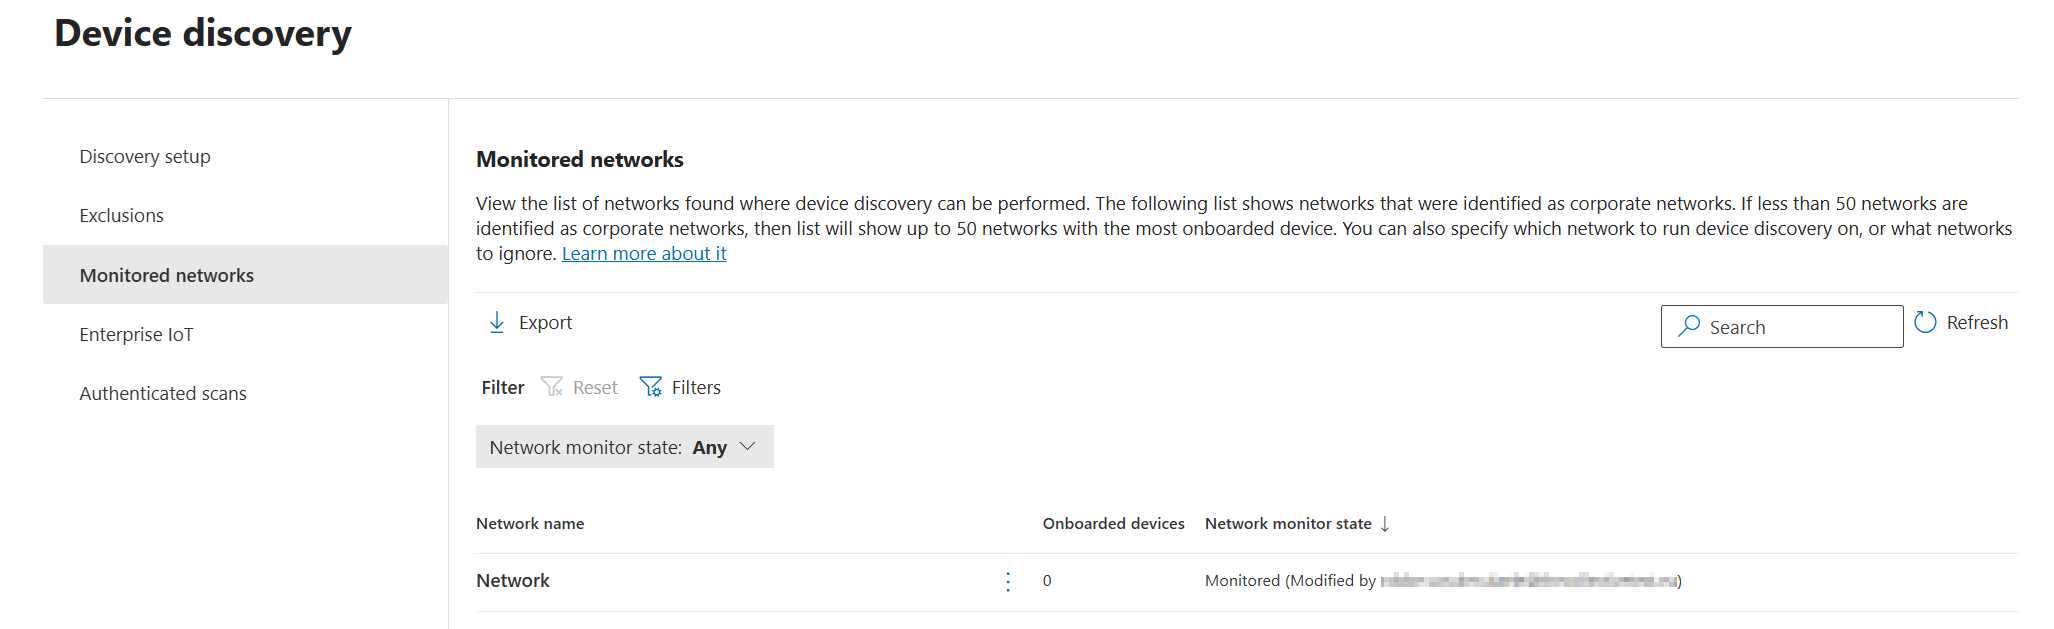This screenshot has height=629, width=2054.
Task: Switch to Enterprise IoT settings
Action: 137,335
